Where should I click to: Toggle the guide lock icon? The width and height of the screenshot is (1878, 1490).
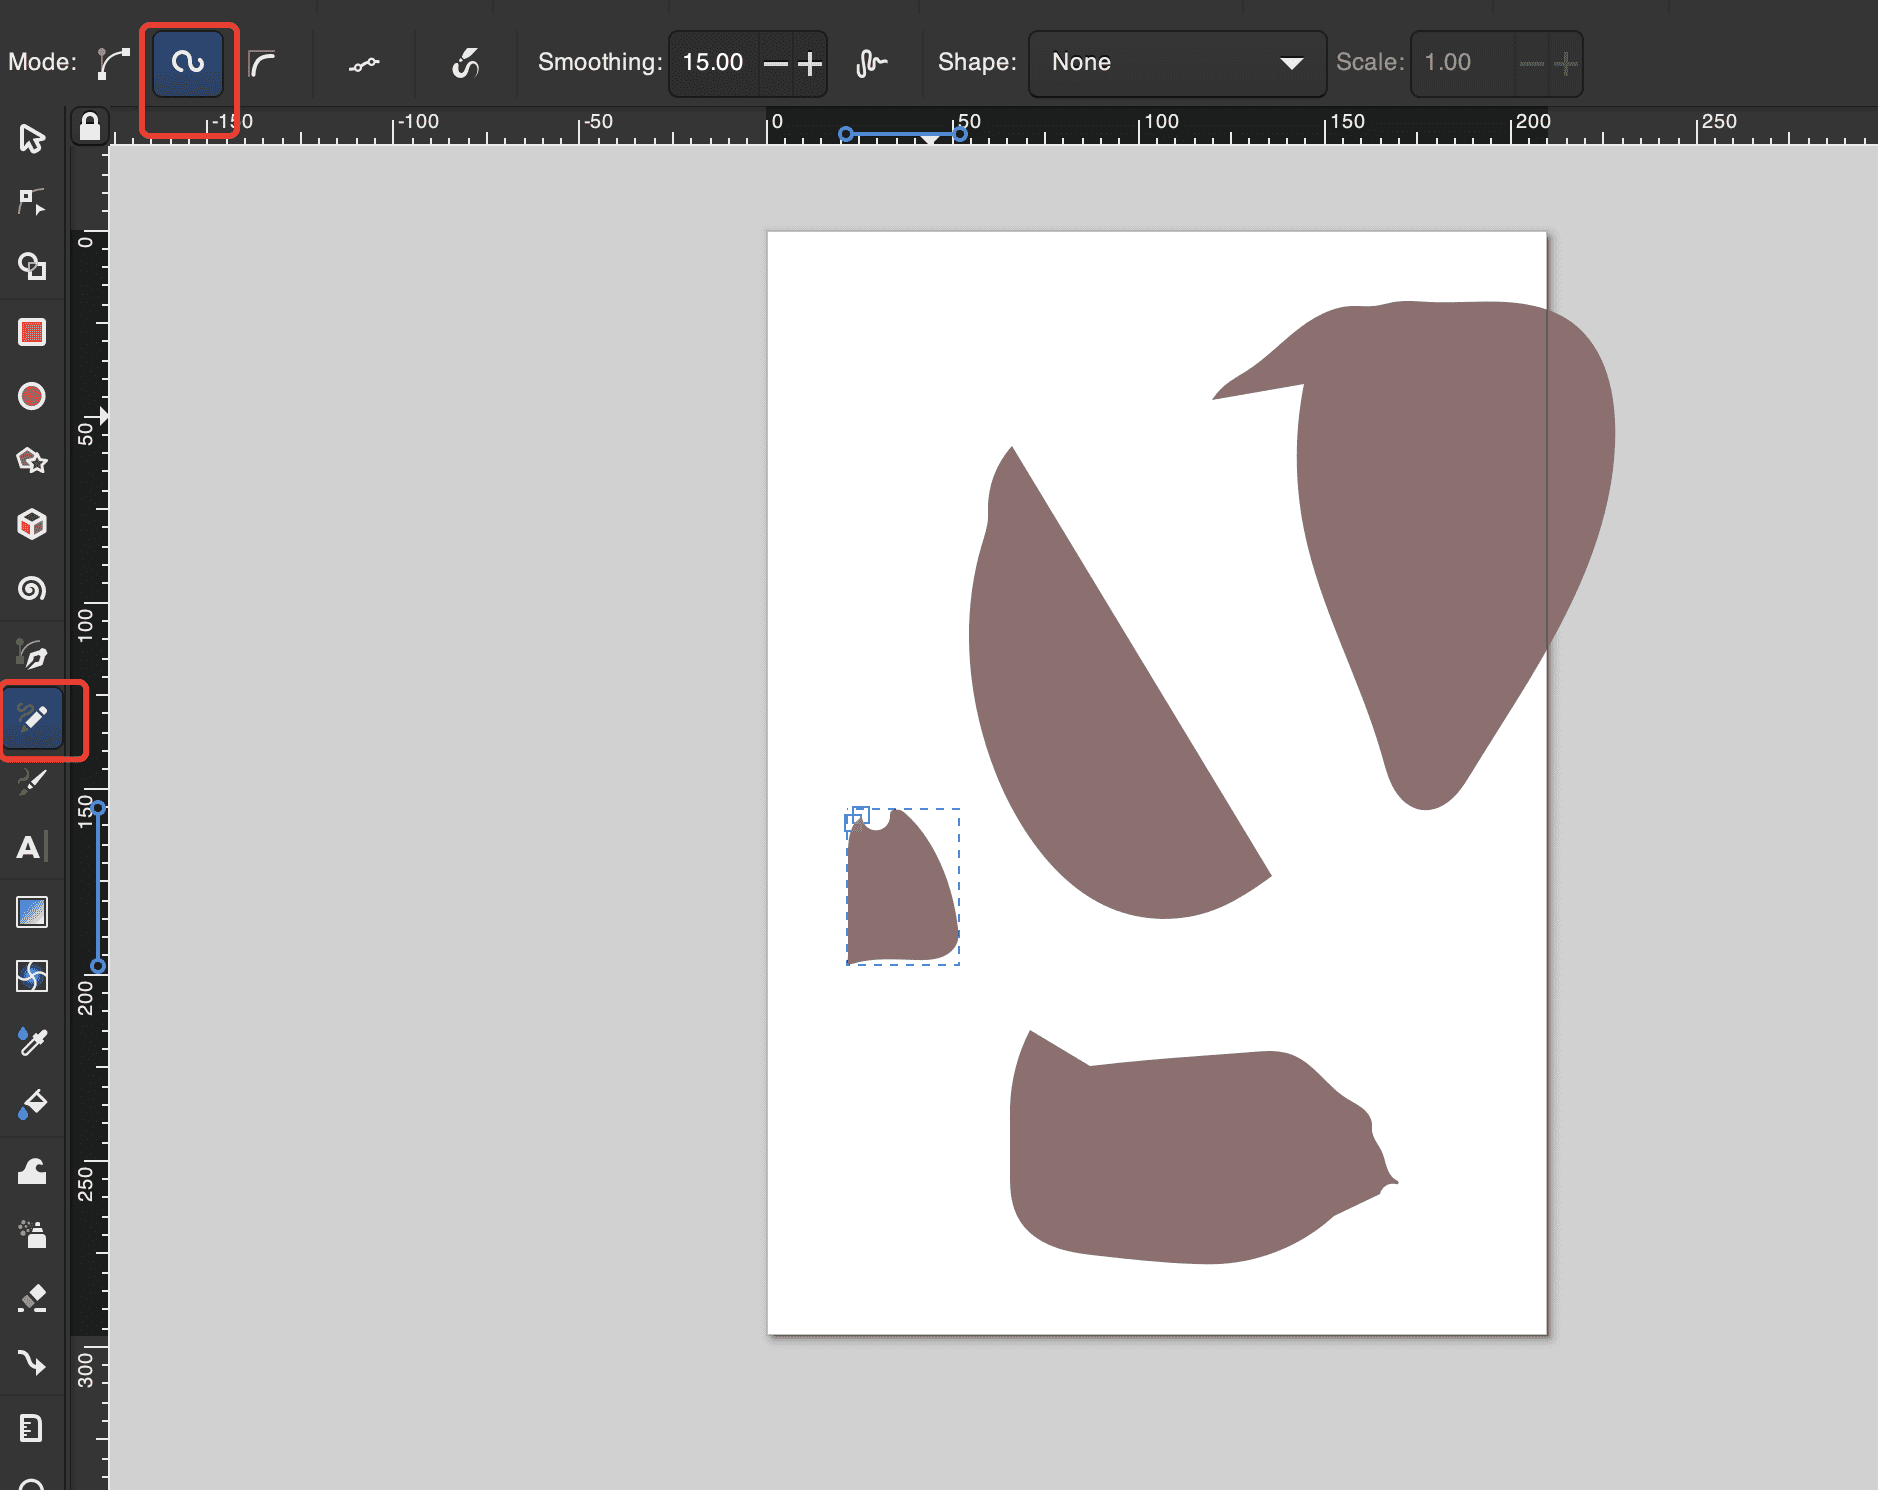click(x=90, y=127)
